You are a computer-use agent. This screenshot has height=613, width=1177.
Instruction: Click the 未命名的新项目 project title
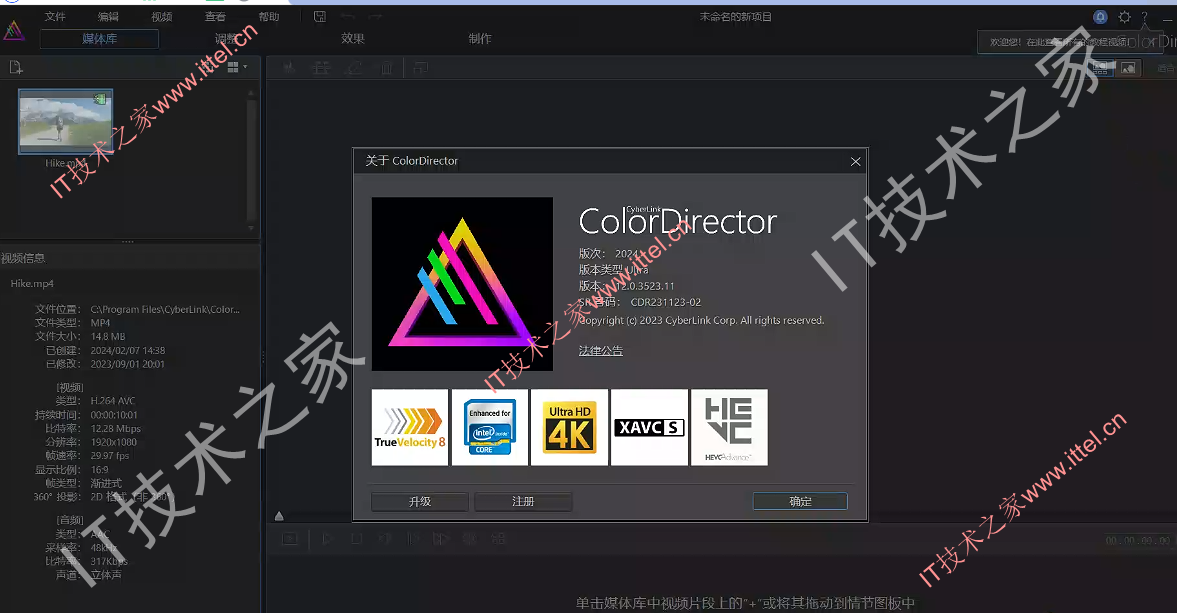[736, 17]
